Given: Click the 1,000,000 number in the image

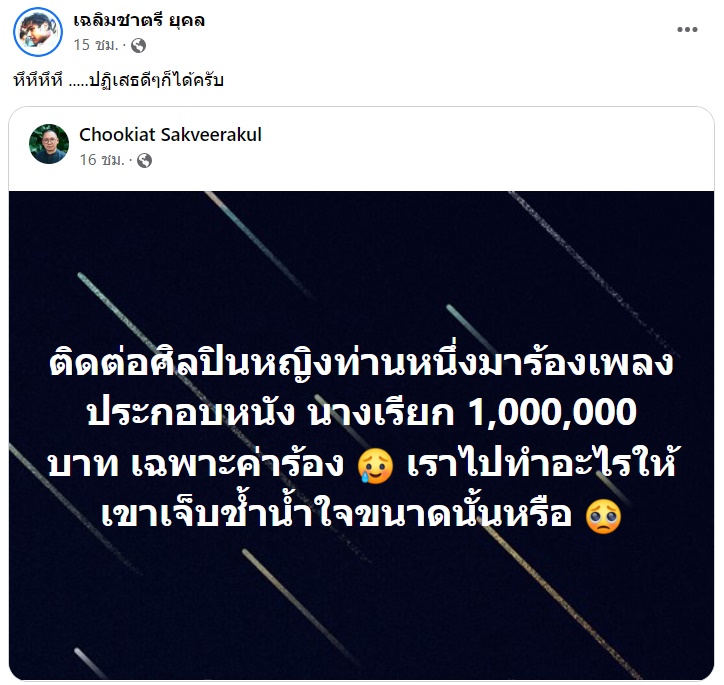Looking at the screenshot, I should (553, 412).
